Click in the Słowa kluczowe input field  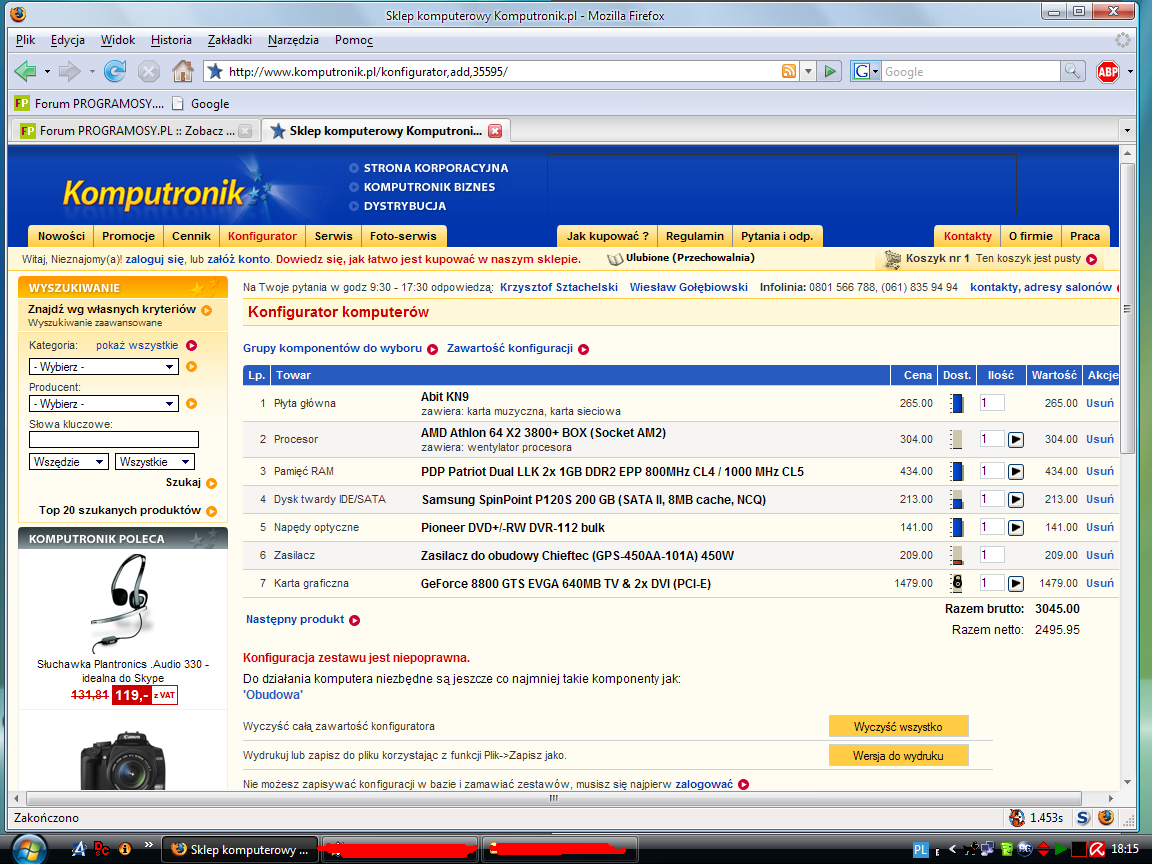[x=114, y=439]
